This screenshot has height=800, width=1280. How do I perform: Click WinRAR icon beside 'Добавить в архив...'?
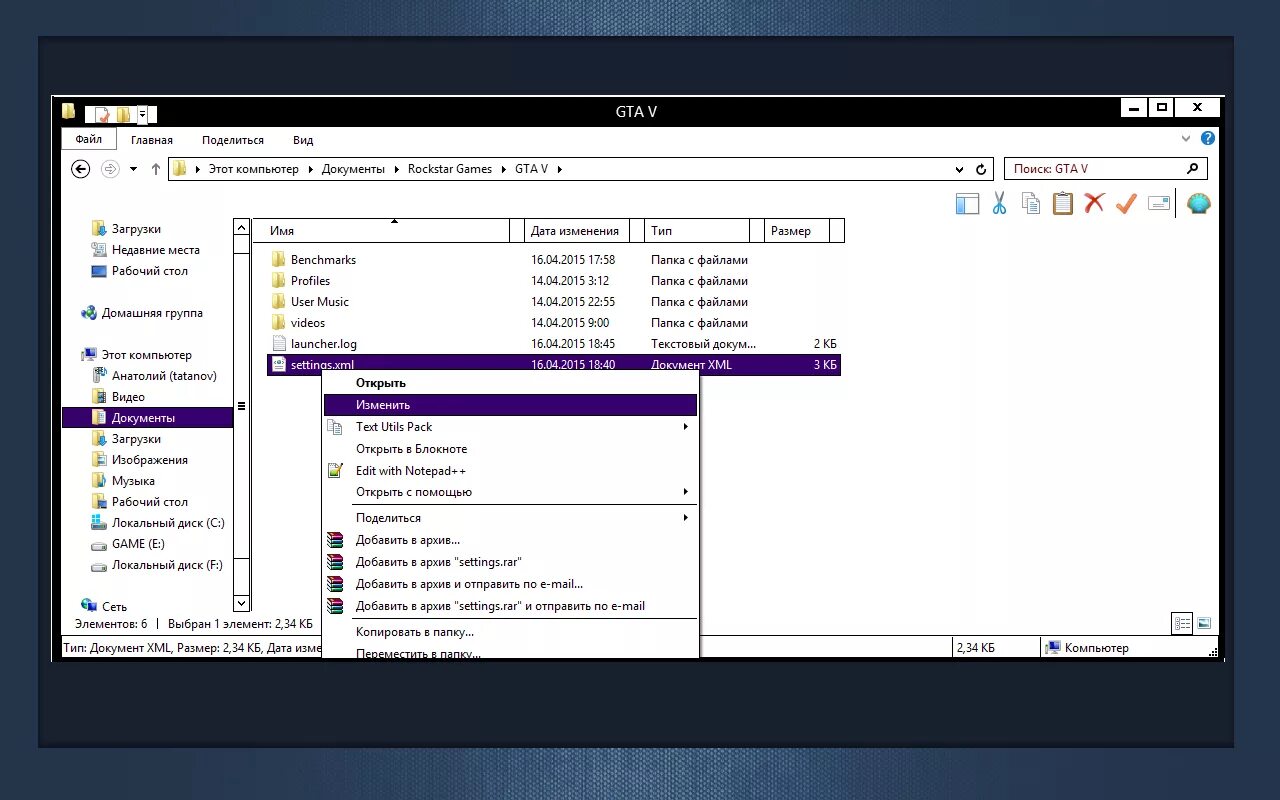point(335,540)
